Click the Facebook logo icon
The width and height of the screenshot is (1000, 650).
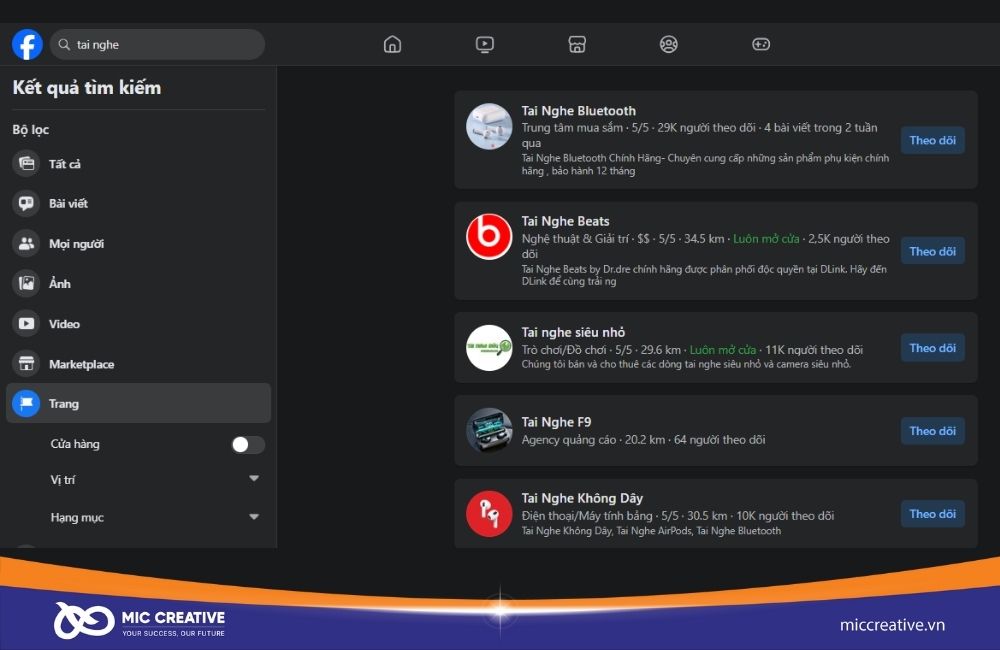(x=27, y=45)
